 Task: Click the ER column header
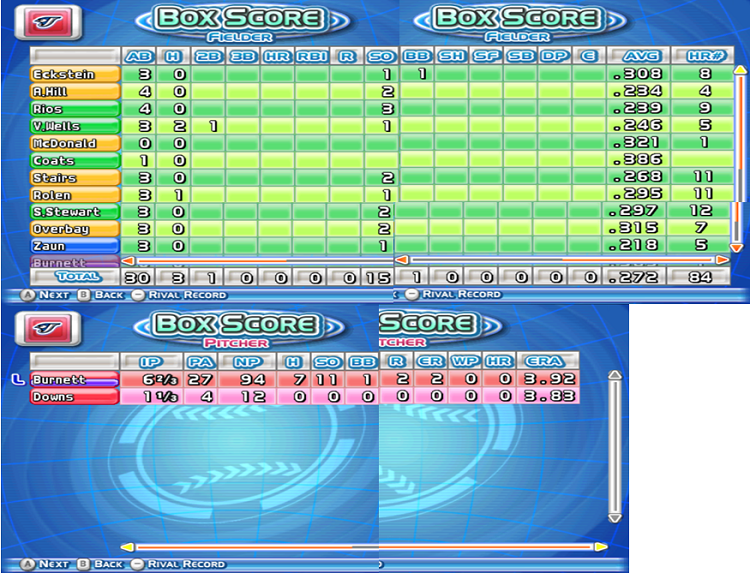coord(430,361)
